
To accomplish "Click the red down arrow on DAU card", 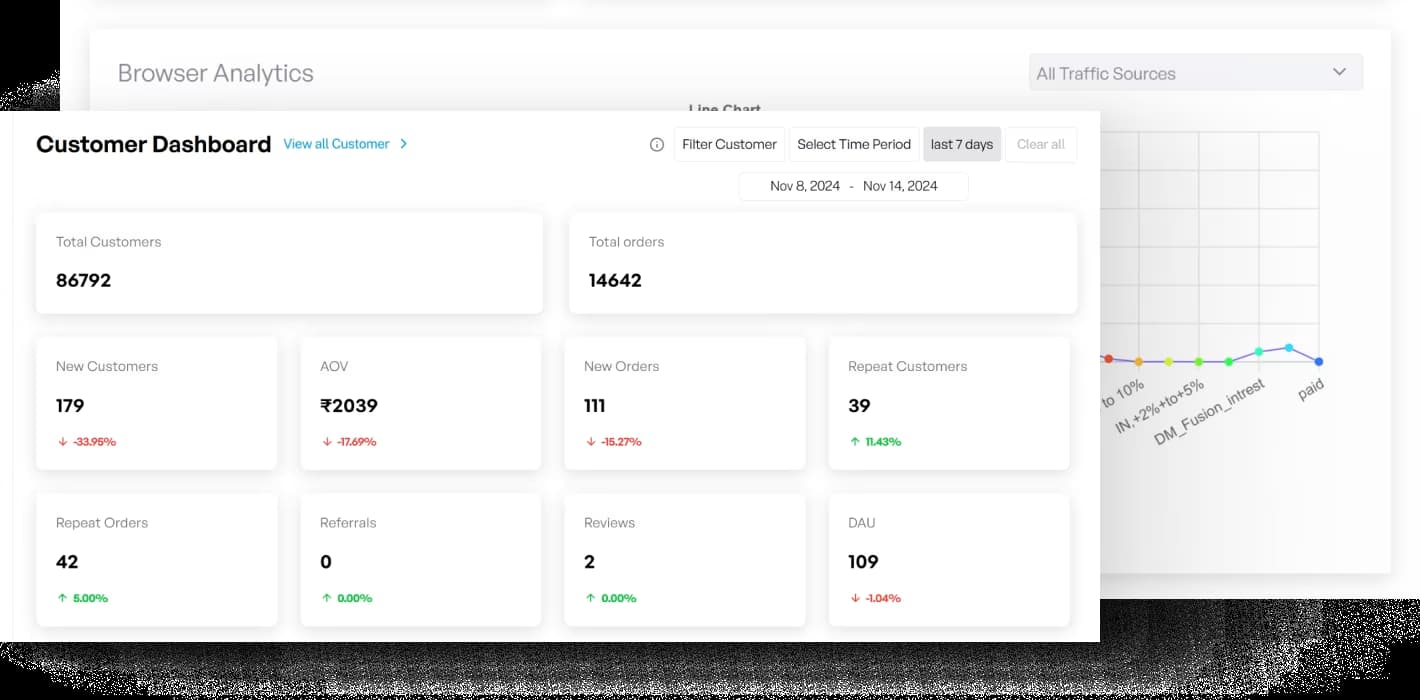I will point(855,597).
